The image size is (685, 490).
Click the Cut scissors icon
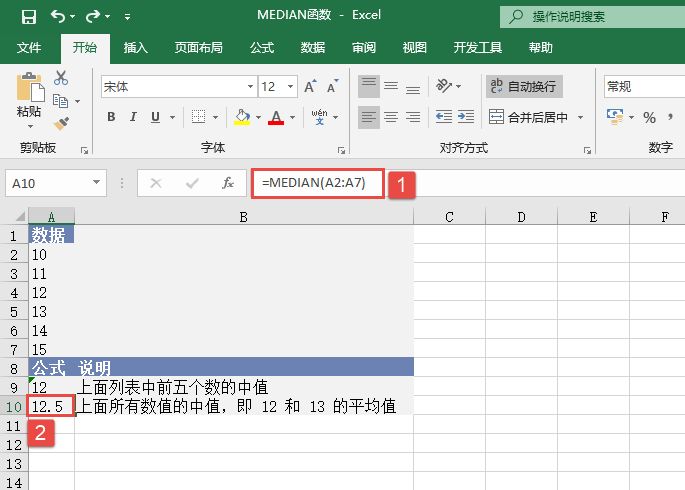(61, 78)
